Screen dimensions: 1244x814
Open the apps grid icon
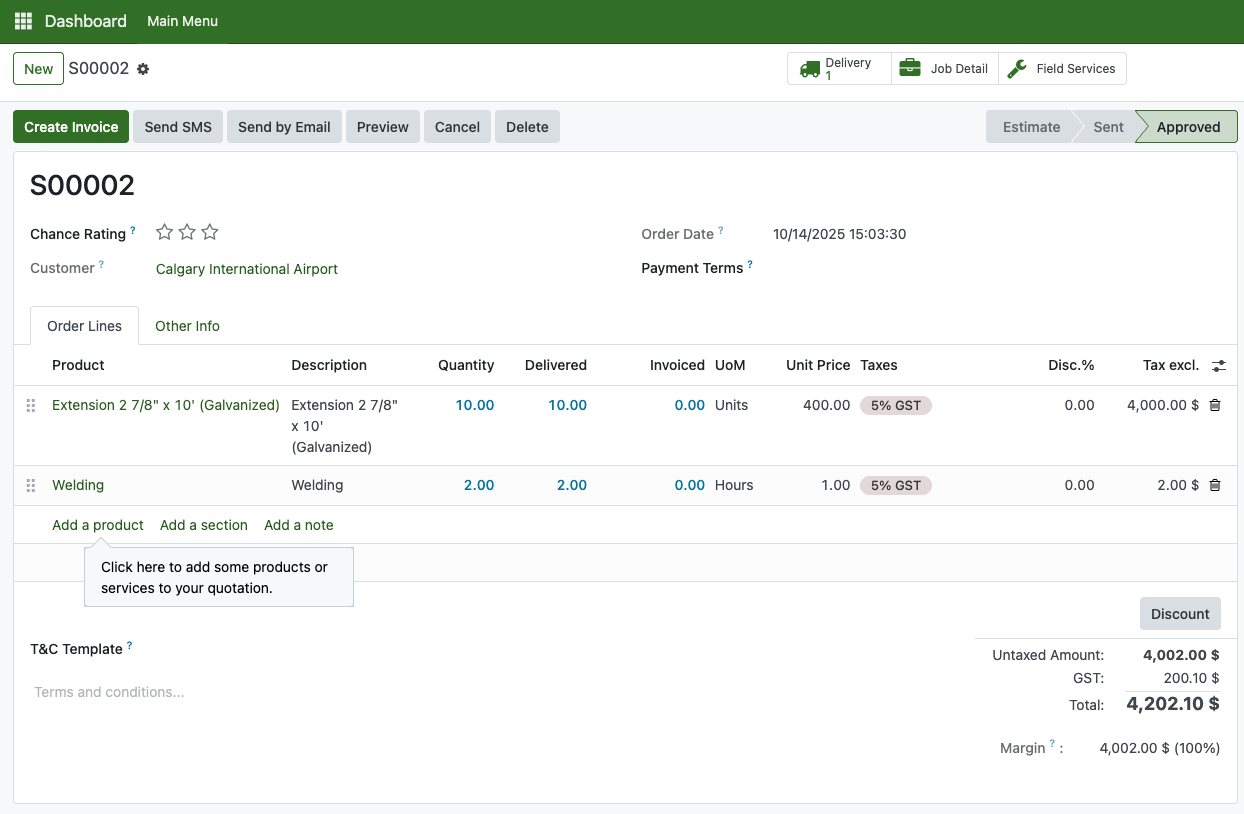(23, 21)
